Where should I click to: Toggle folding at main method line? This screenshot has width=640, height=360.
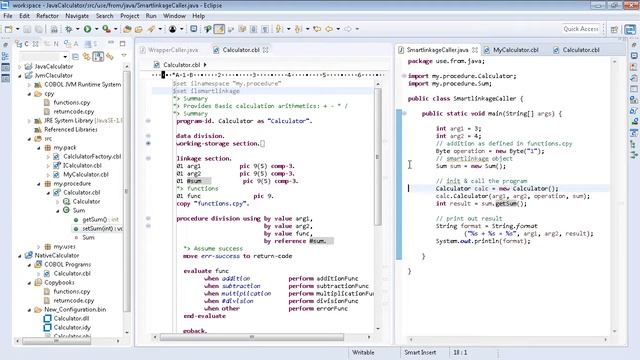[404, 113]
